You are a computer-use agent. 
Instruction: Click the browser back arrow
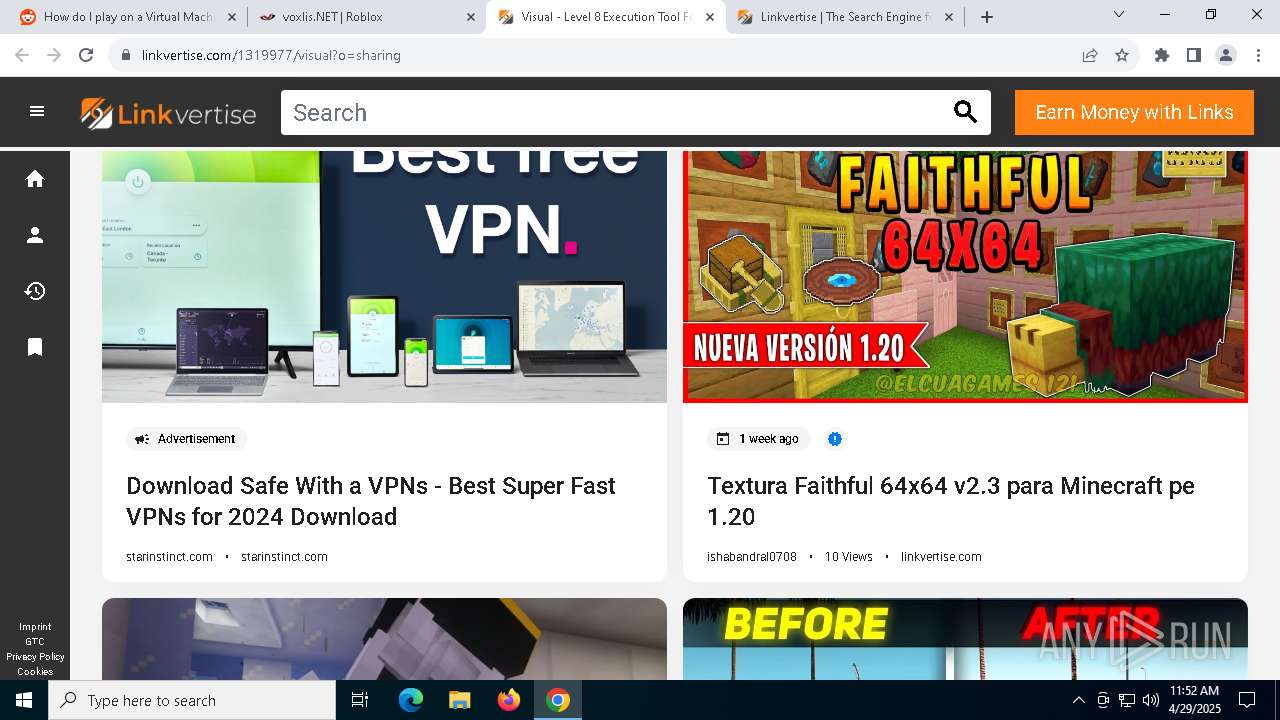click(22, 55)
